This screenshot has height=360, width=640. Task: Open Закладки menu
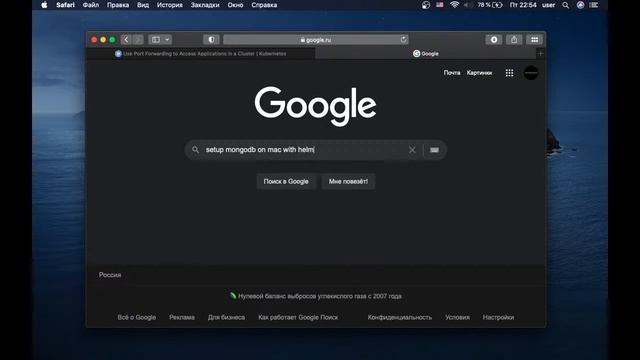click(x=205, y=5)
